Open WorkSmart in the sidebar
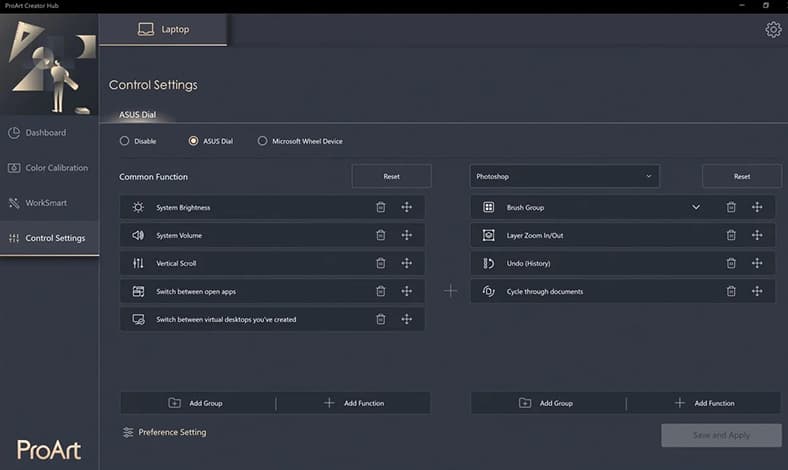The width and height of the screenshot is (788, 470). (49, 203)
